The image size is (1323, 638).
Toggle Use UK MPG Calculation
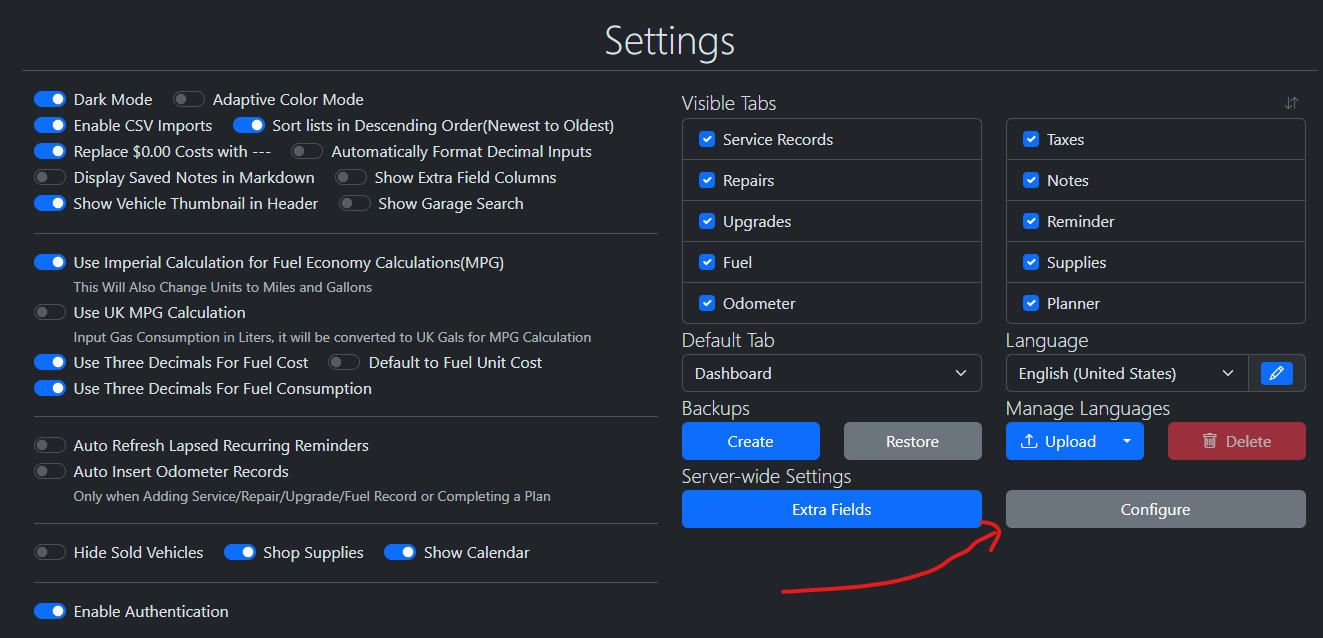pyautogui.click(x=50, y=313)
